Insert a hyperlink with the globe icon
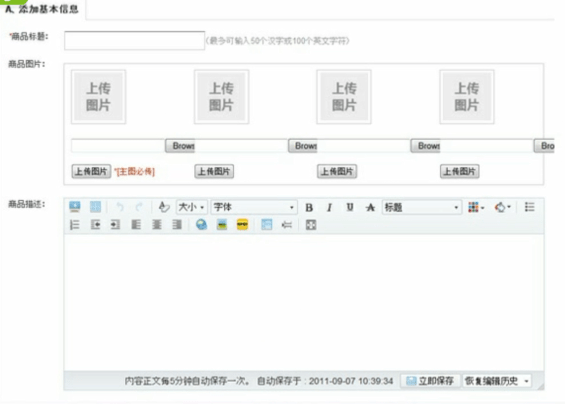The width and height of the screenshot is (565, 404). coord(201,225)
